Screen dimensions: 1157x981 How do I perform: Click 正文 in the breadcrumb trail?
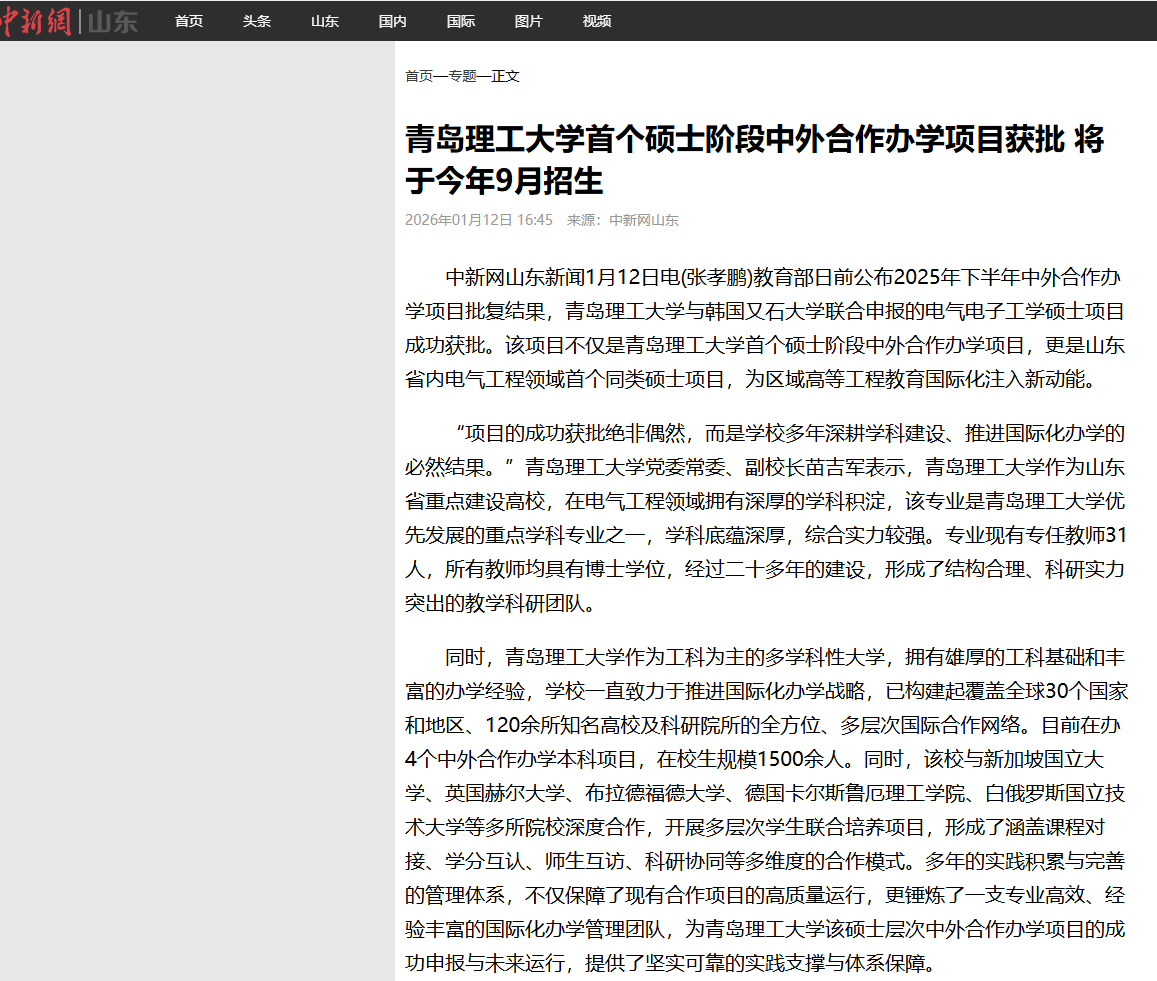505,76
